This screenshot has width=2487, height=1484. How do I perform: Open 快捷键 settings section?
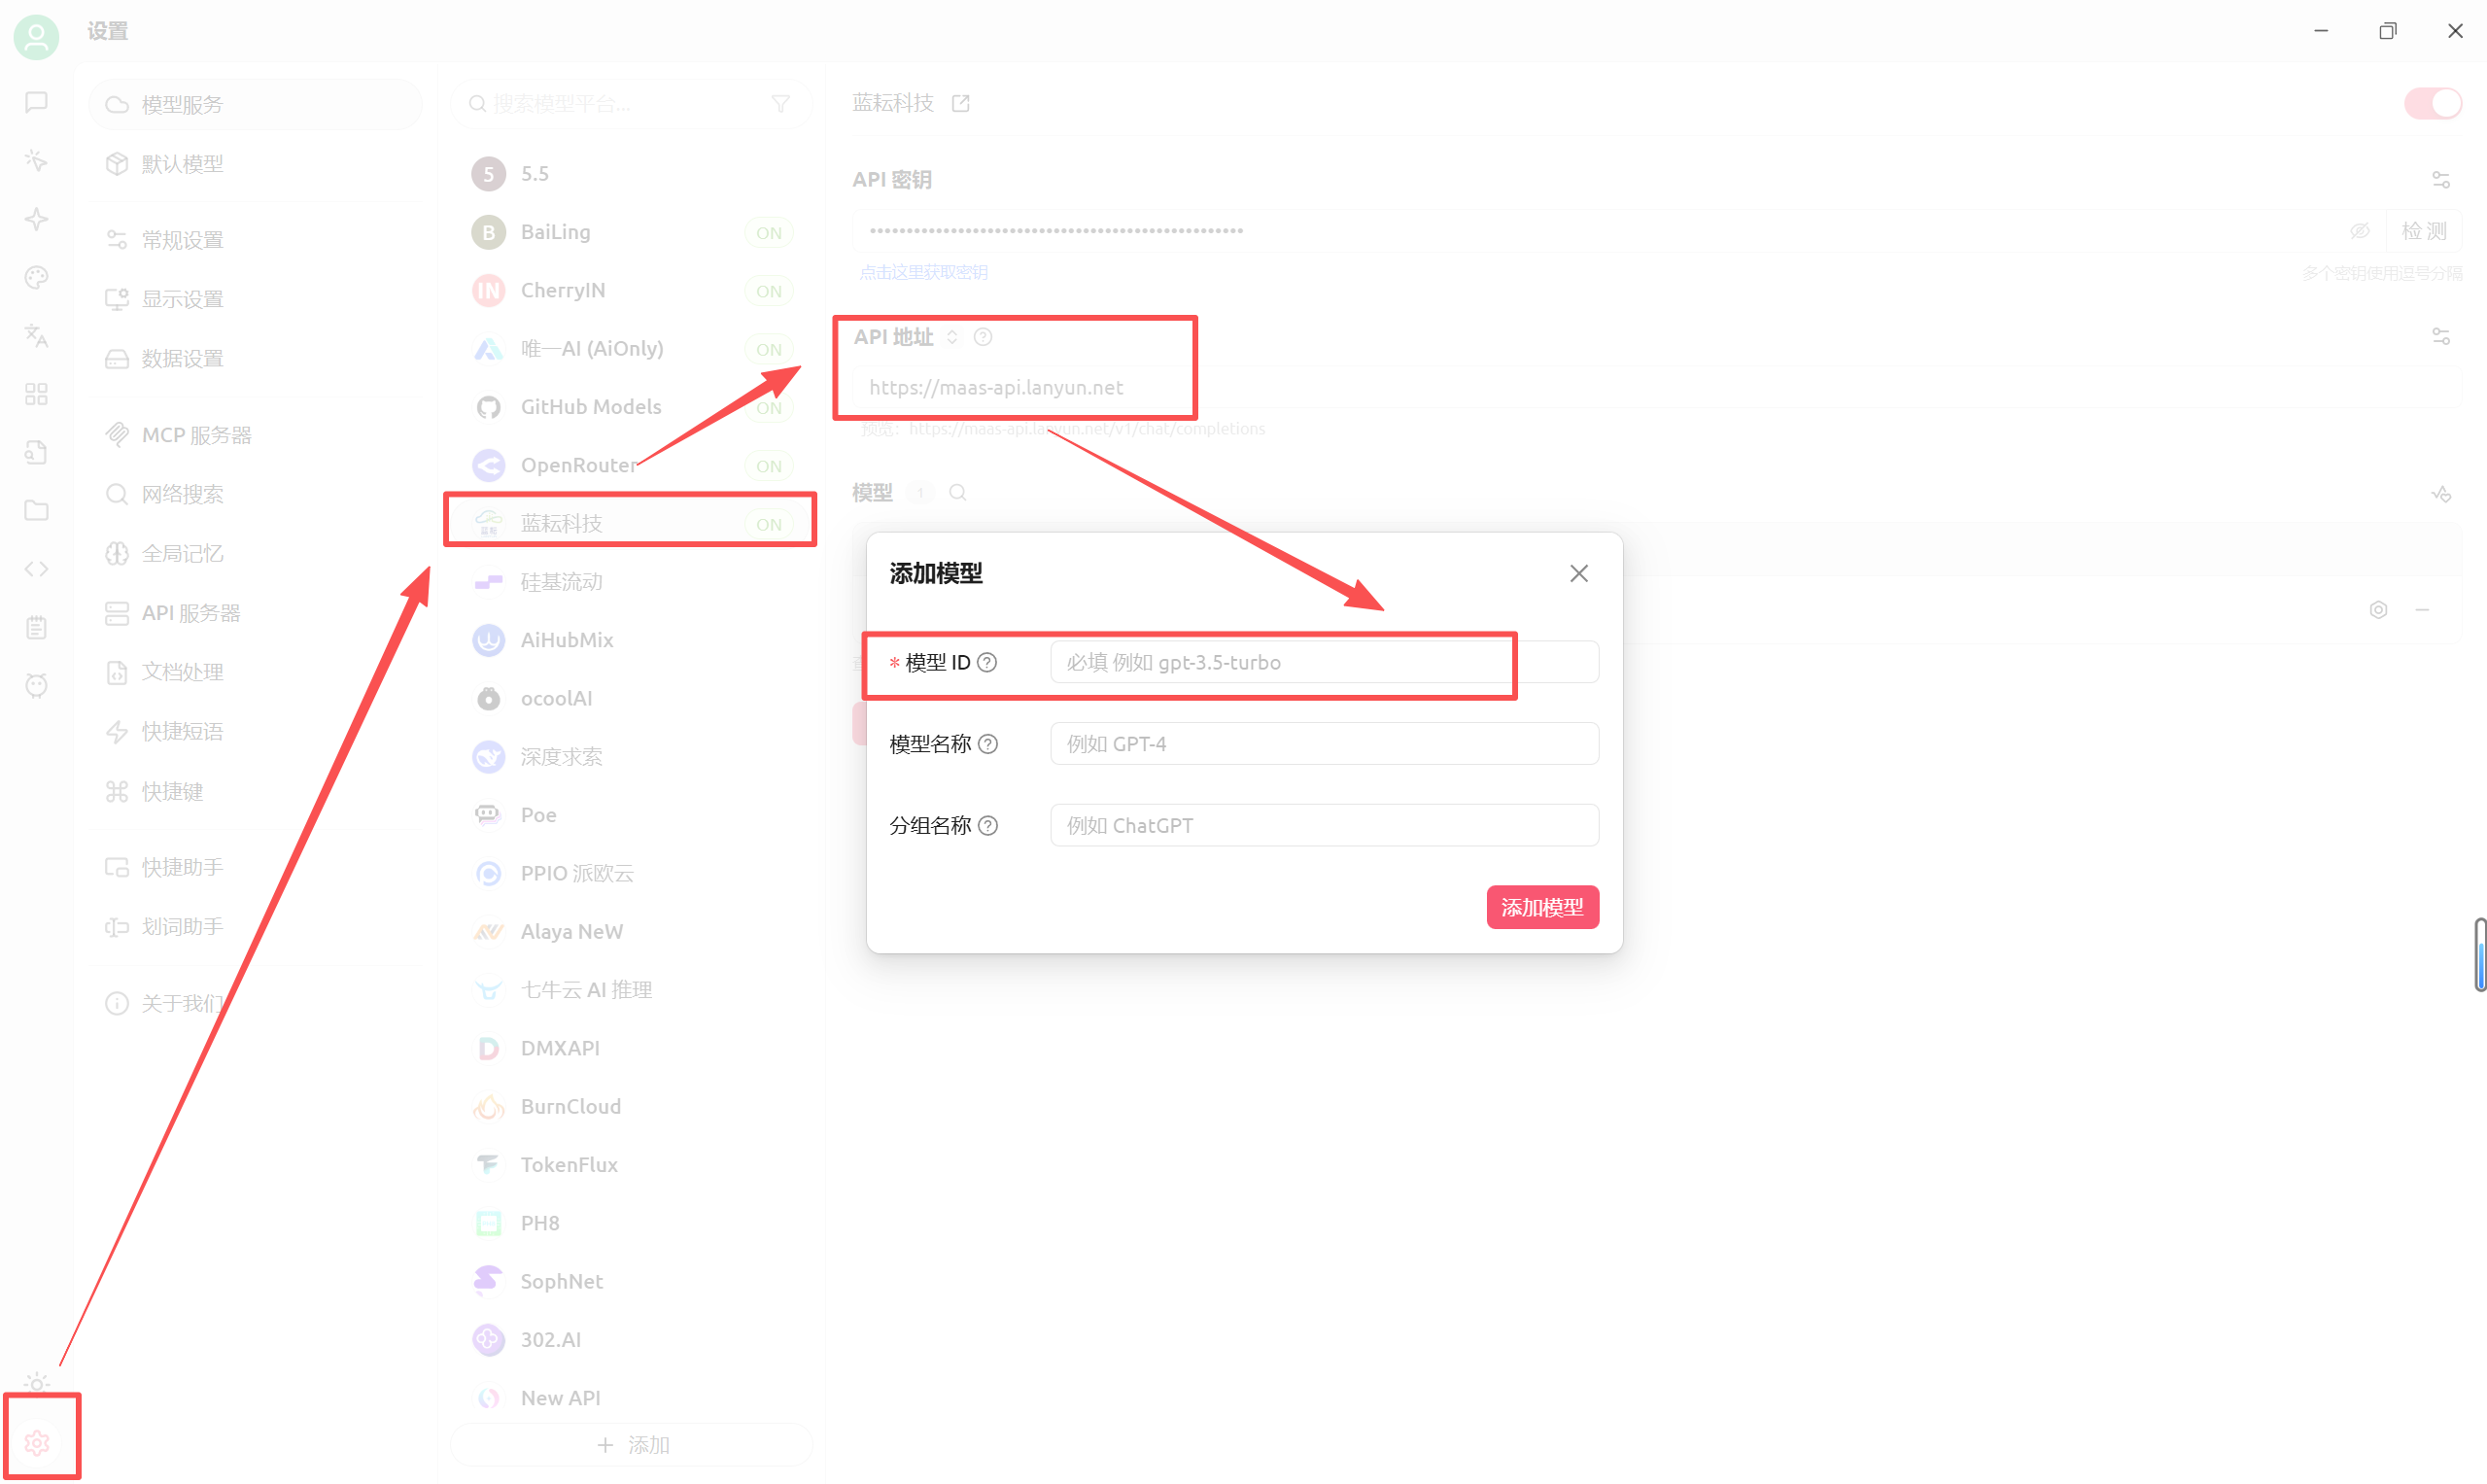(255, 791)
